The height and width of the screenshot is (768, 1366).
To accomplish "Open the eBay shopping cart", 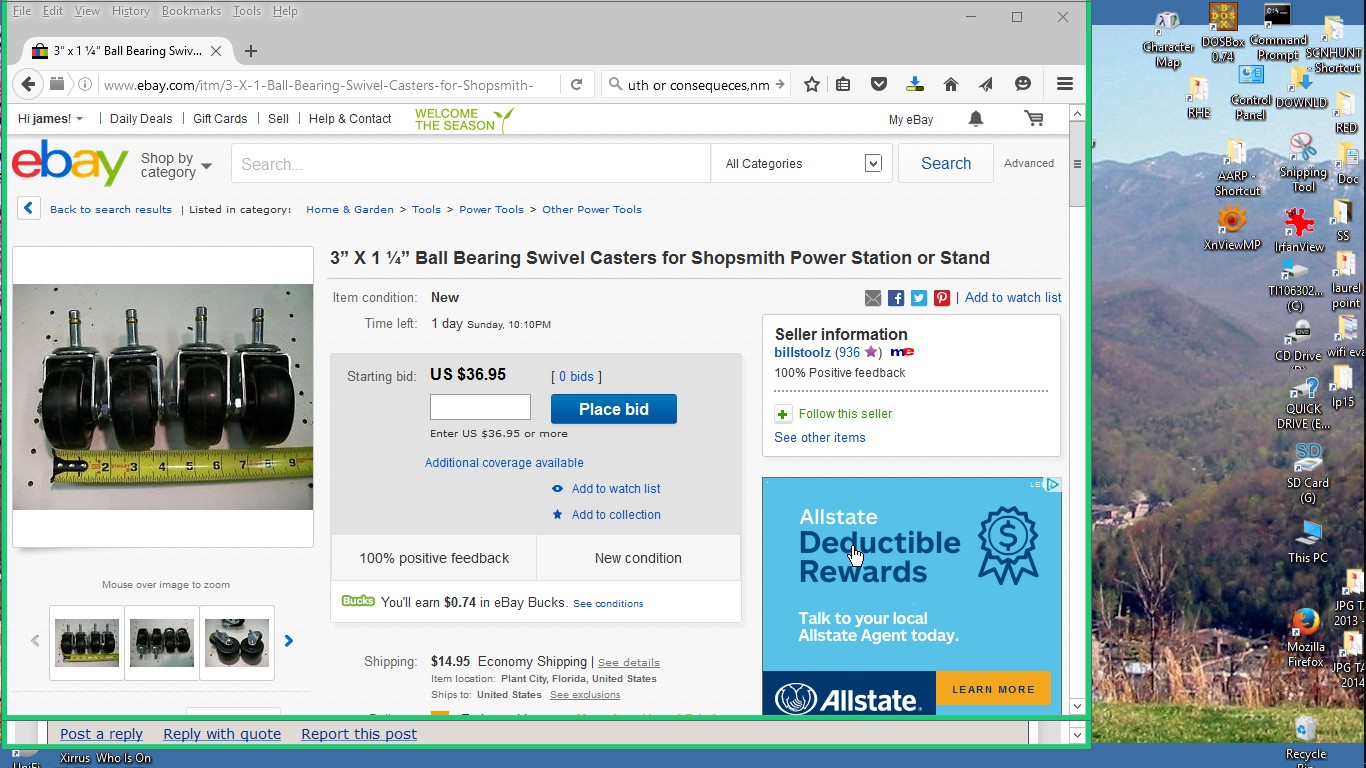I will (1034, 119).
